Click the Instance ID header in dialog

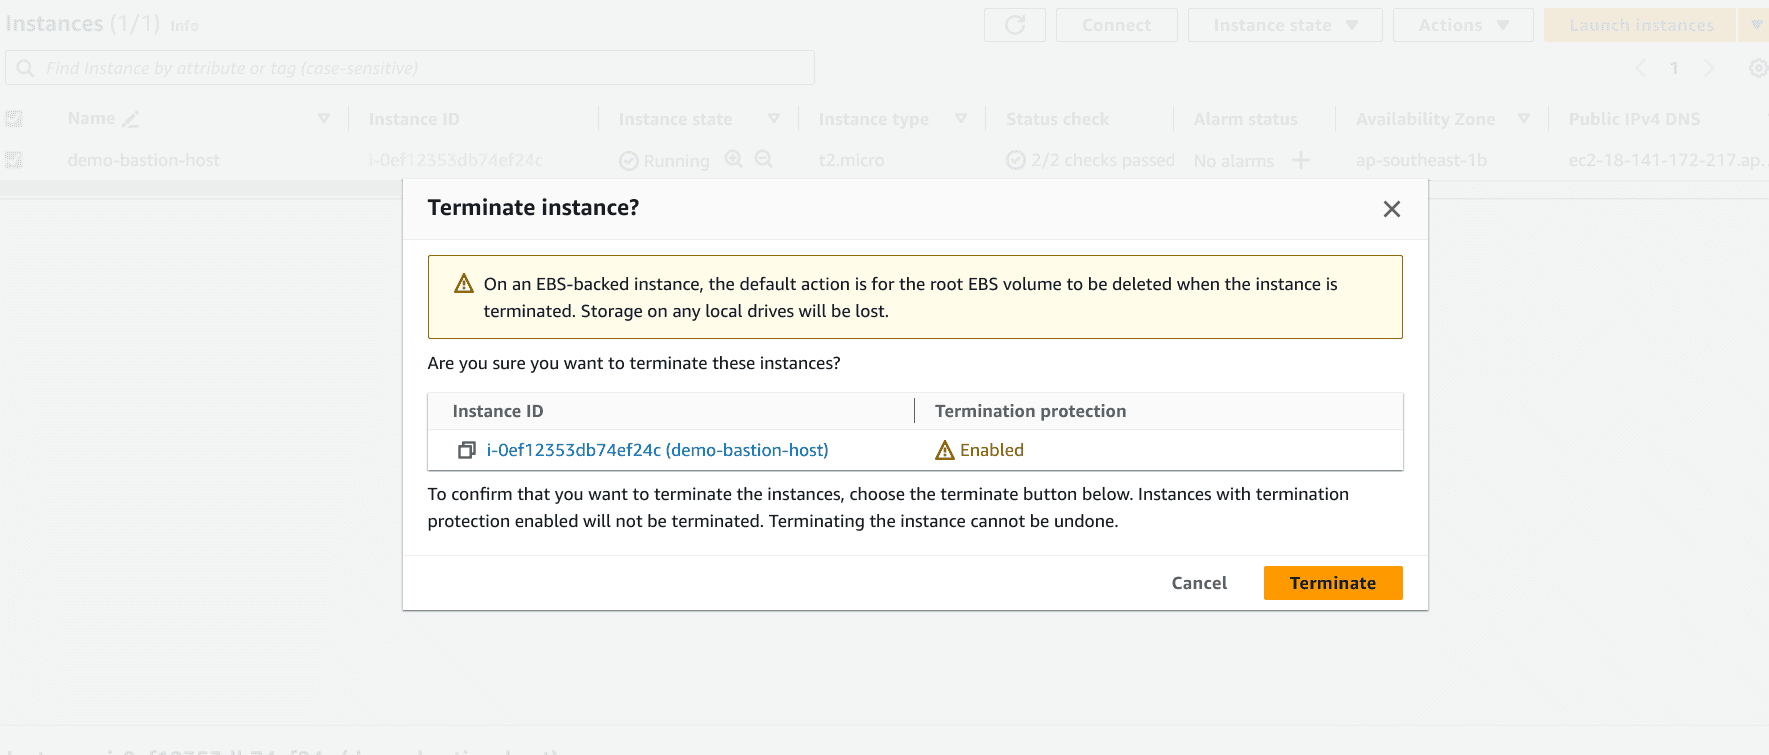(498, 411)
